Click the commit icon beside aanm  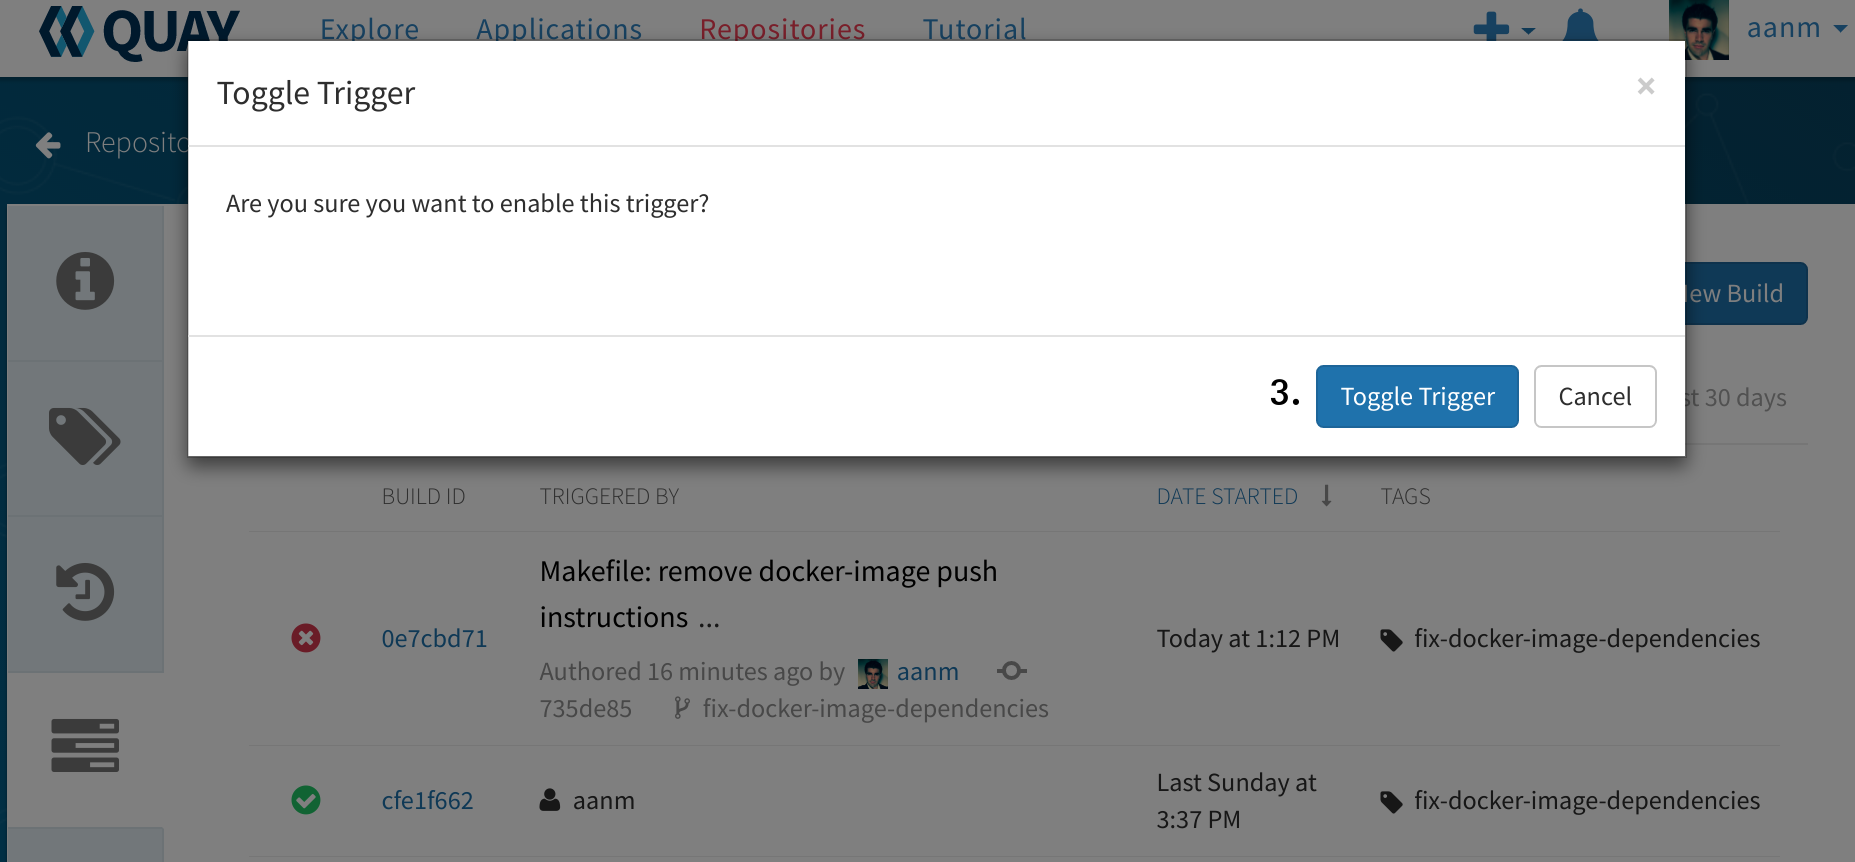coord(1012,671)
